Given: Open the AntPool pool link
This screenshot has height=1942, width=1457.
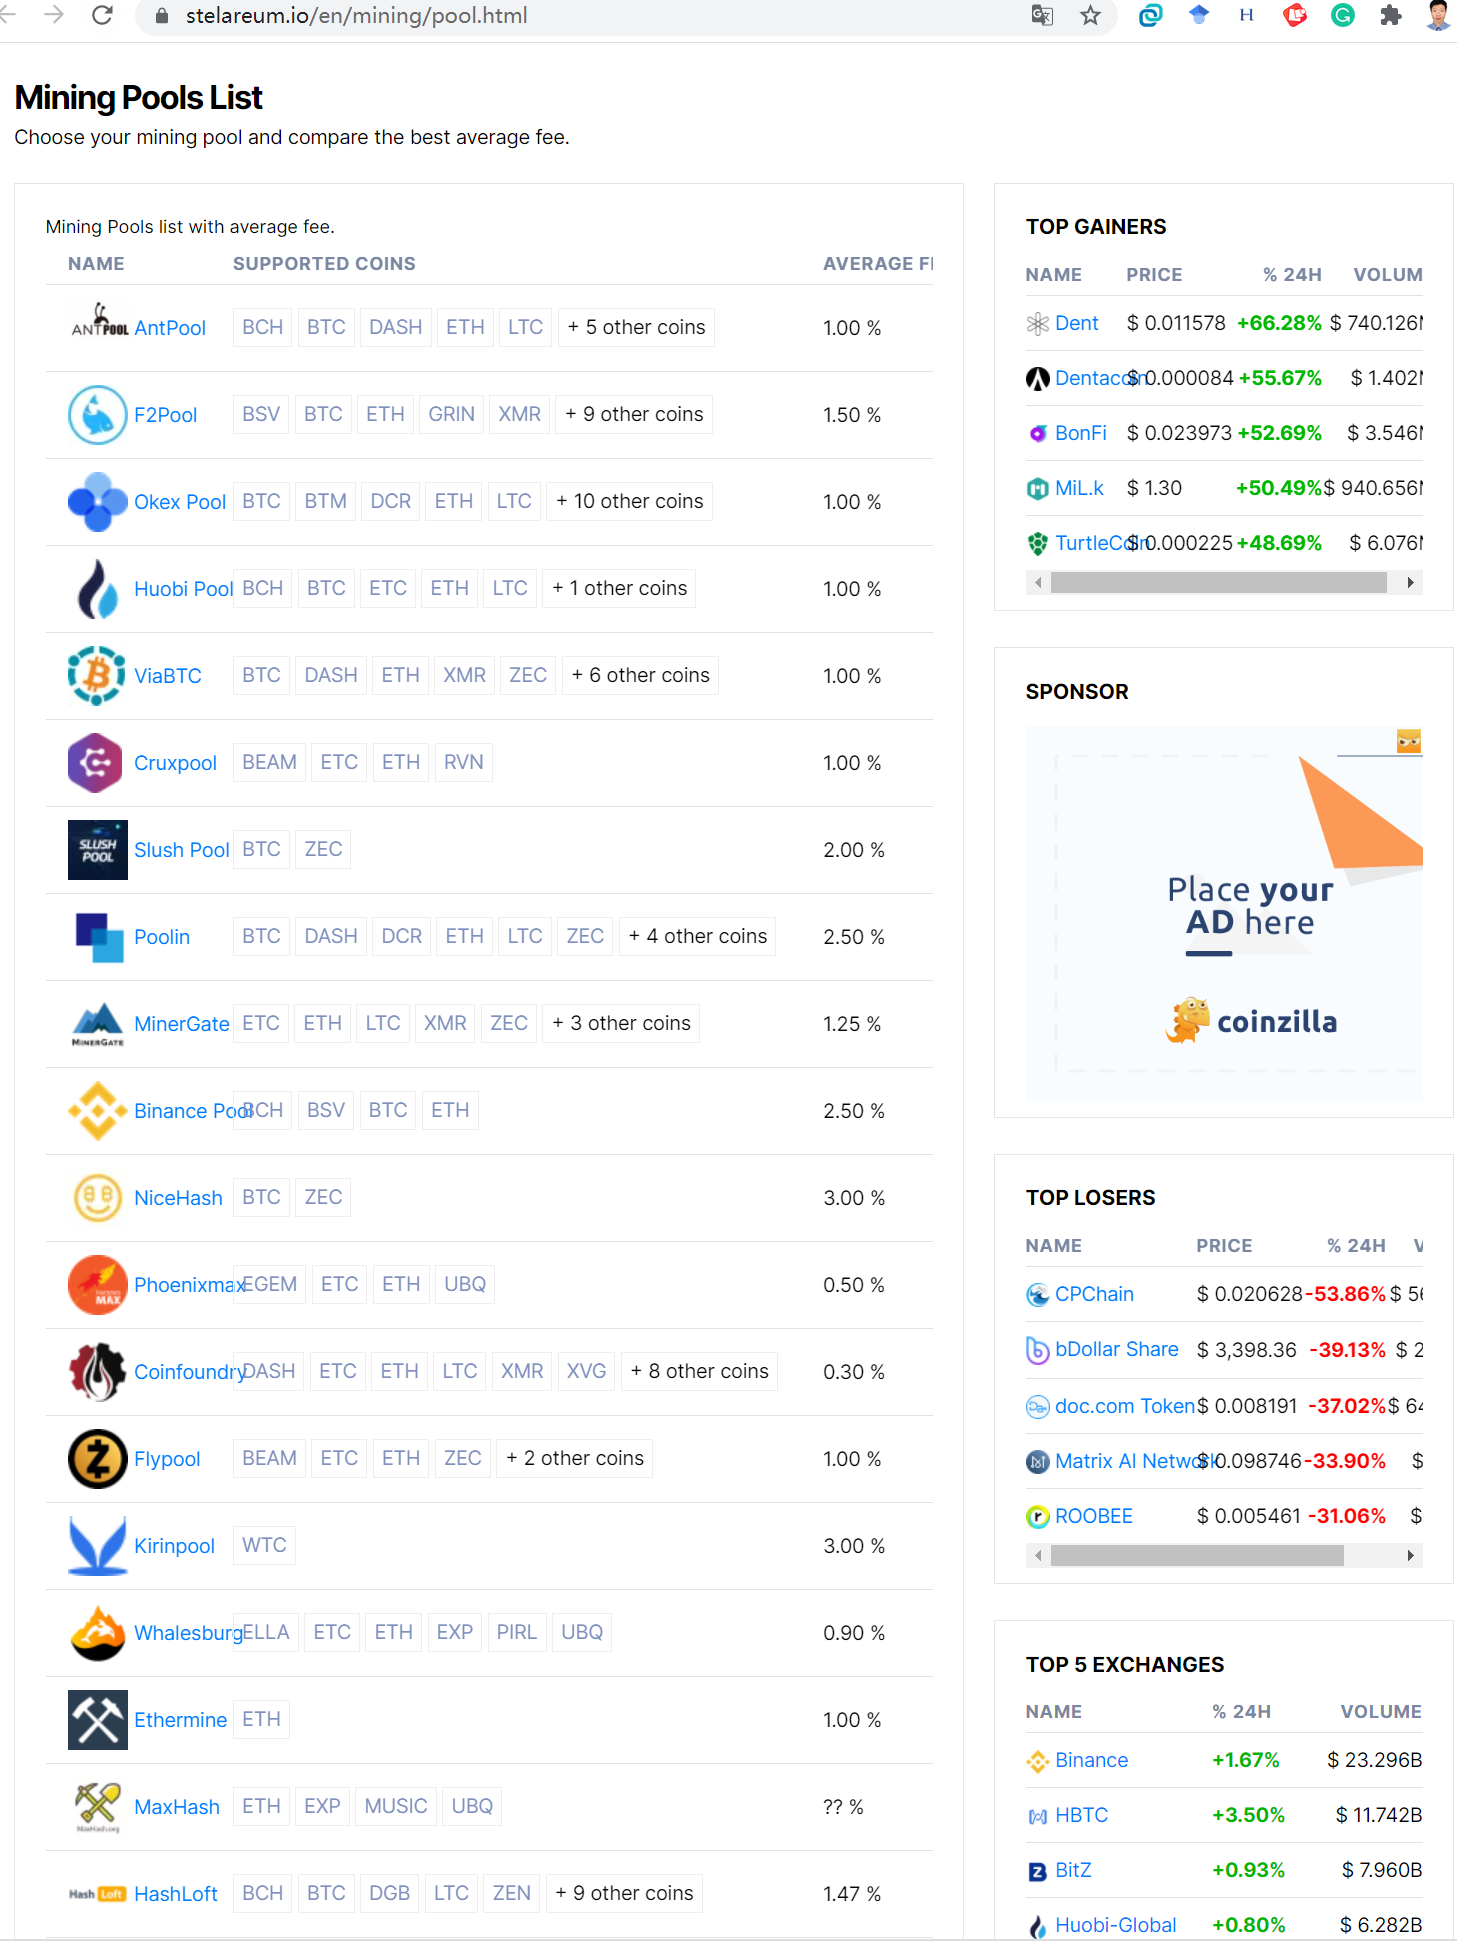Looking at the screenshot, I should [170, 328].
